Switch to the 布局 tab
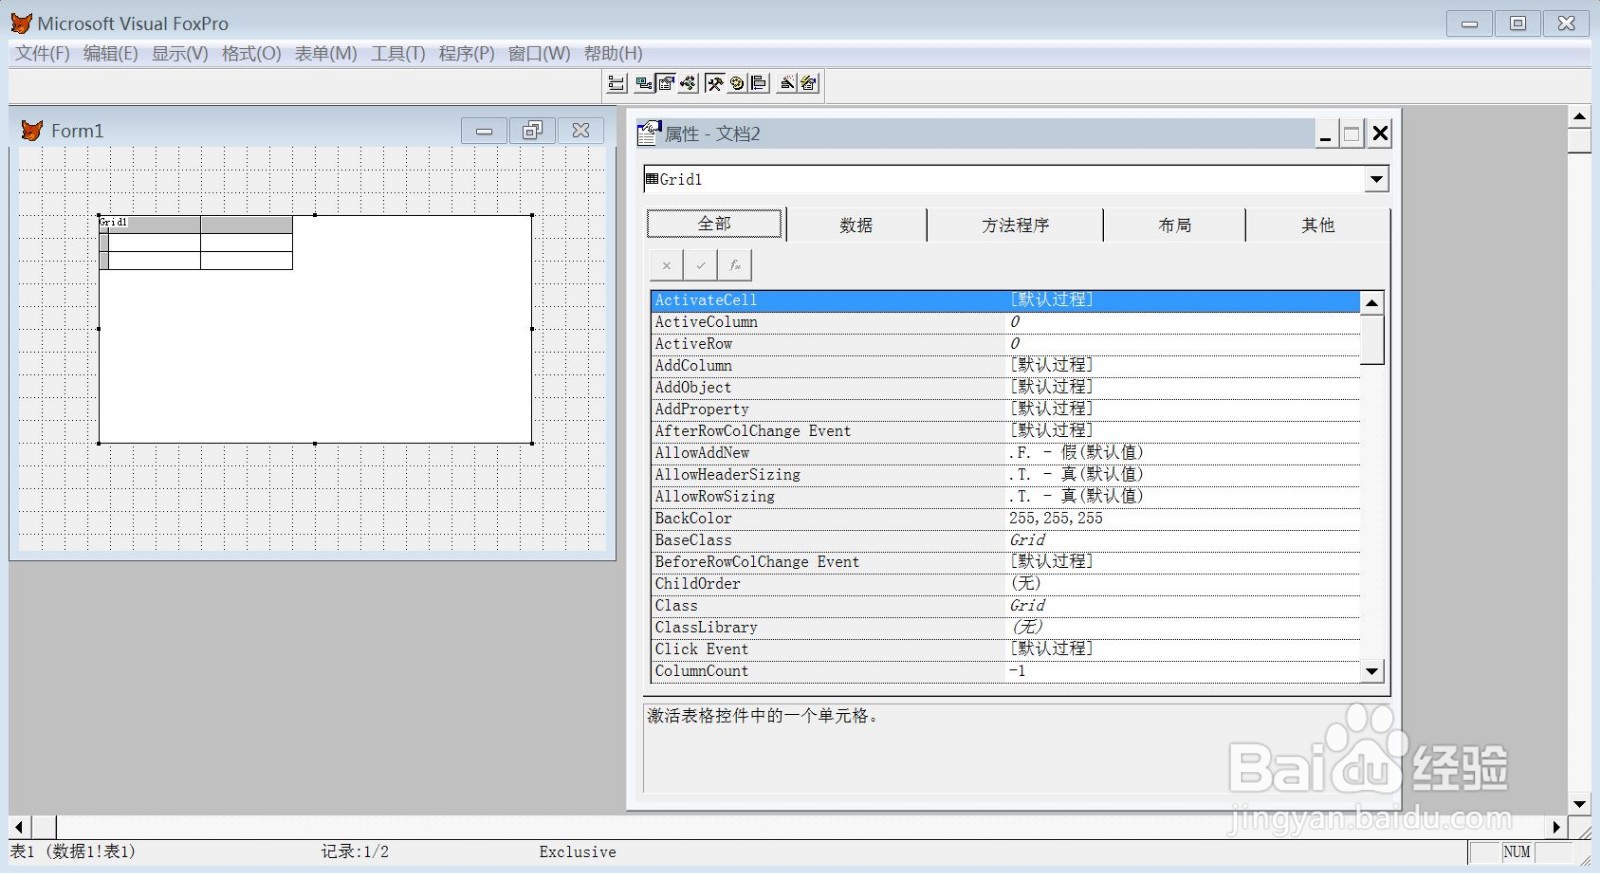The height and width of the screenshot is (873, 1600). pos(1174,225)
